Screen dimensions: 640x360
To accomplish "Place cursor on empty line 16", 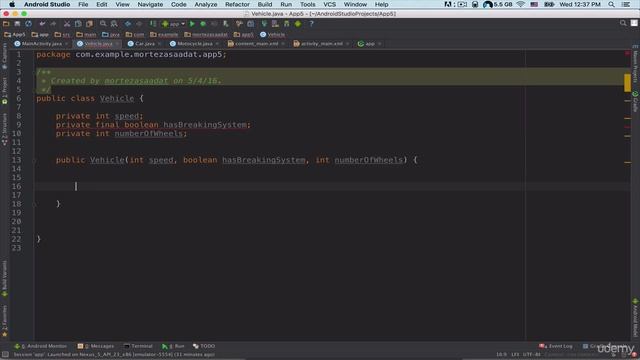I will (x=332, y=186).
